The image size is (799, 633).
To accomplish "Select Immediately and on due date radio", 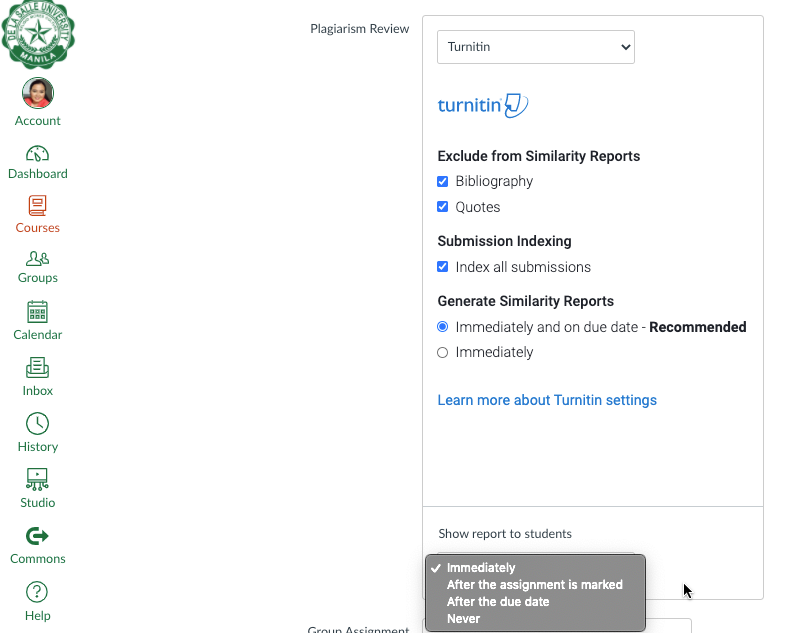I will (443, 327).
